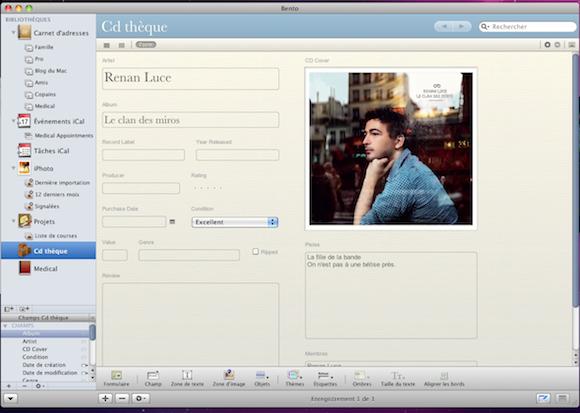
Task: Open the Condition dropdown showing Excellent
Action: tap(235, 222)
